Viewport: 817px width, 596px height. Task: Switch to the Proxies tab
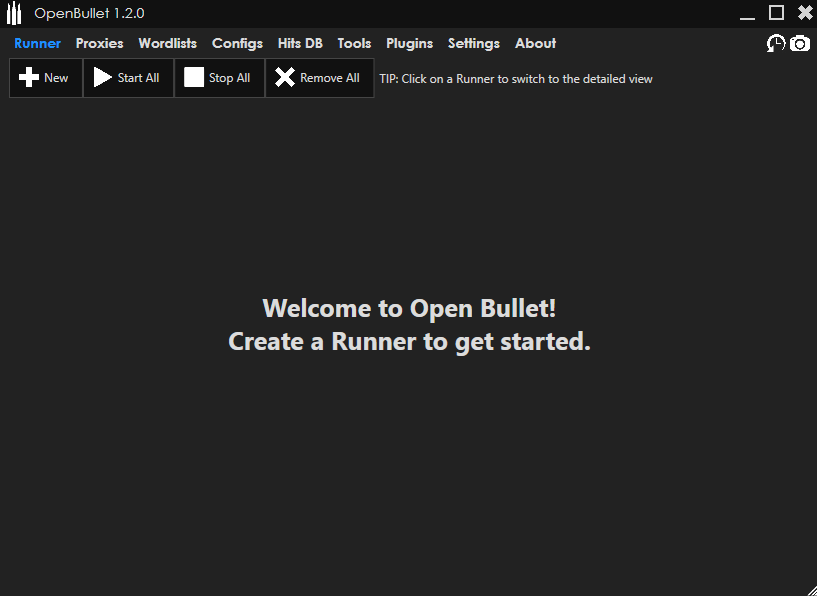[100, 43]
